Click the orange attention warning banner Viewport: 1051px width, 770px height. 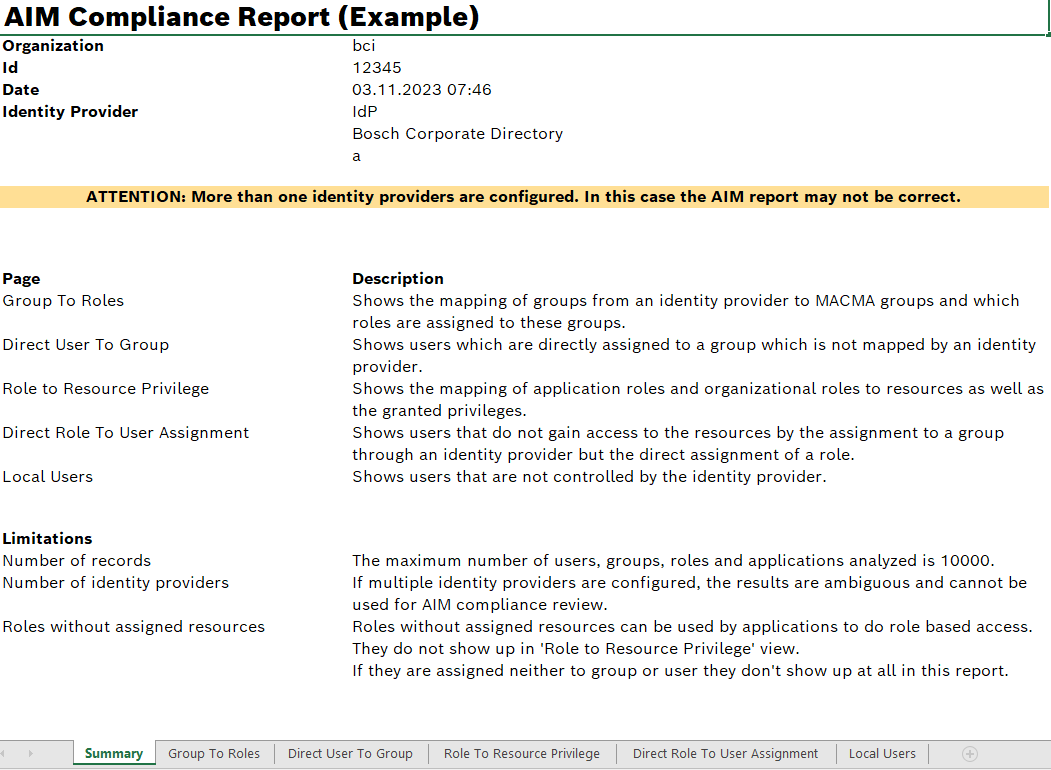point(525,196)
